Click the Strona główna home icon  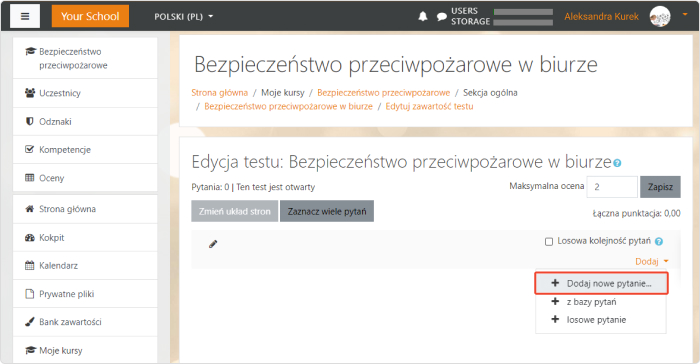pos(29,209)
